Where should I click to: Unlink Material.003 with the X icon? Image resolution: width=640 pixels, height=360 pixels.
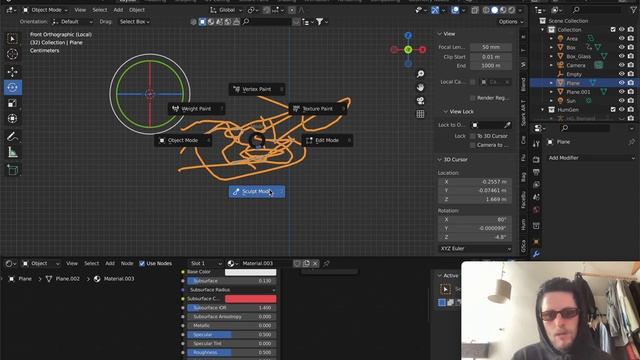[315, 264]
